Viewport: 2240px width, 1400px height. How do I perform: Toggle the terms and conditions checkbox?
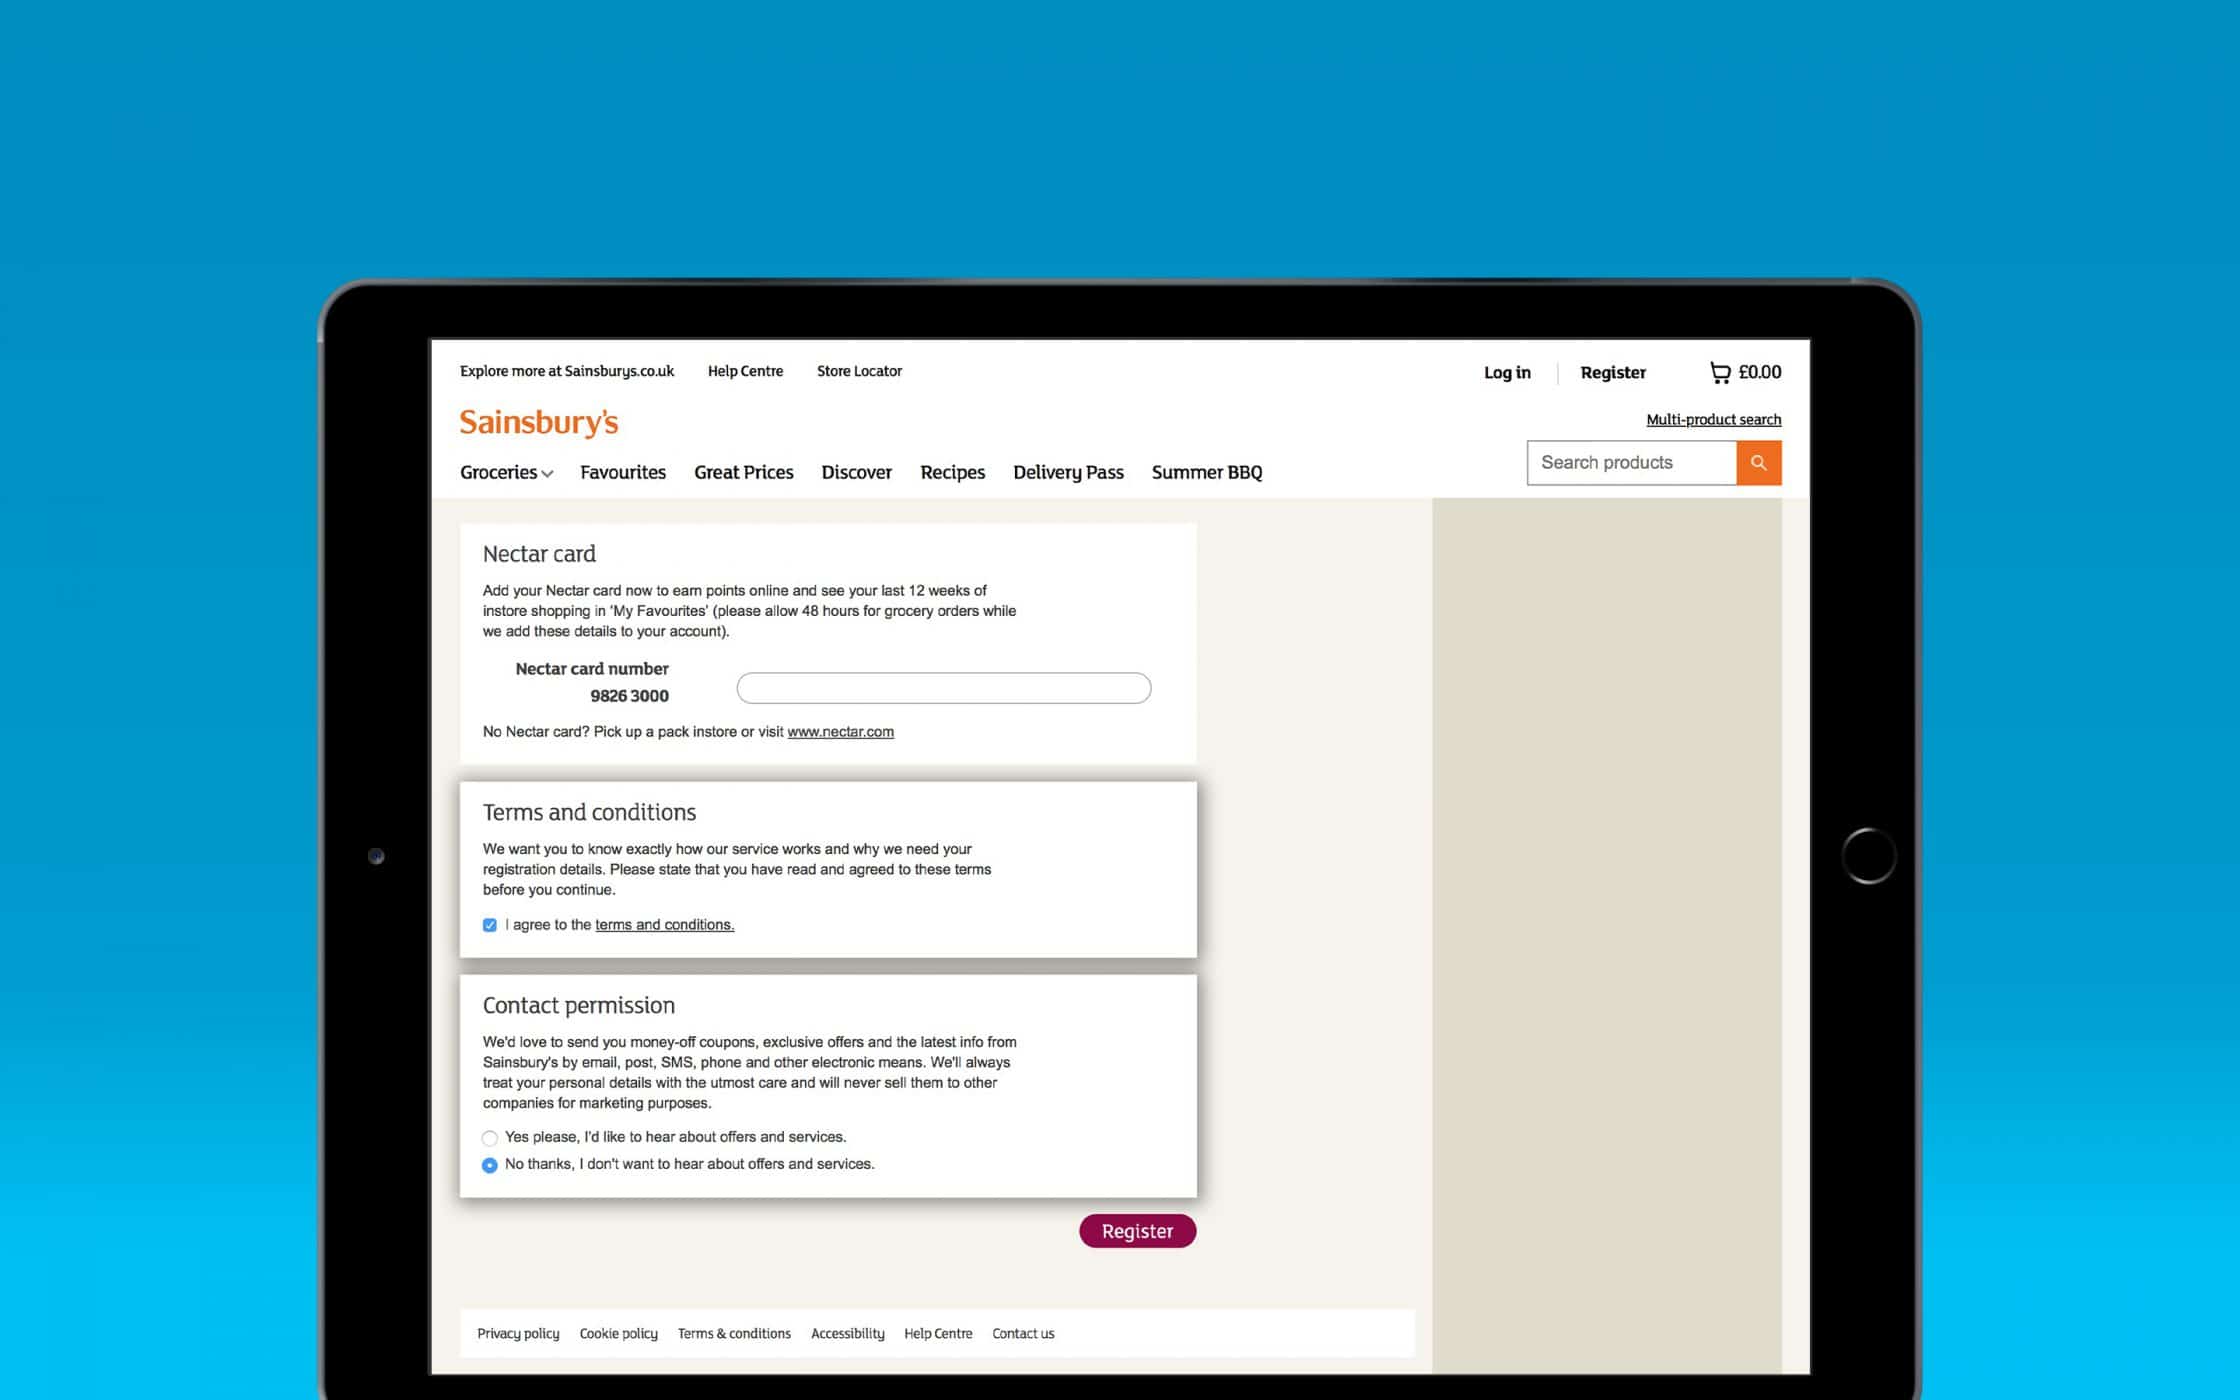click(489, 924)
